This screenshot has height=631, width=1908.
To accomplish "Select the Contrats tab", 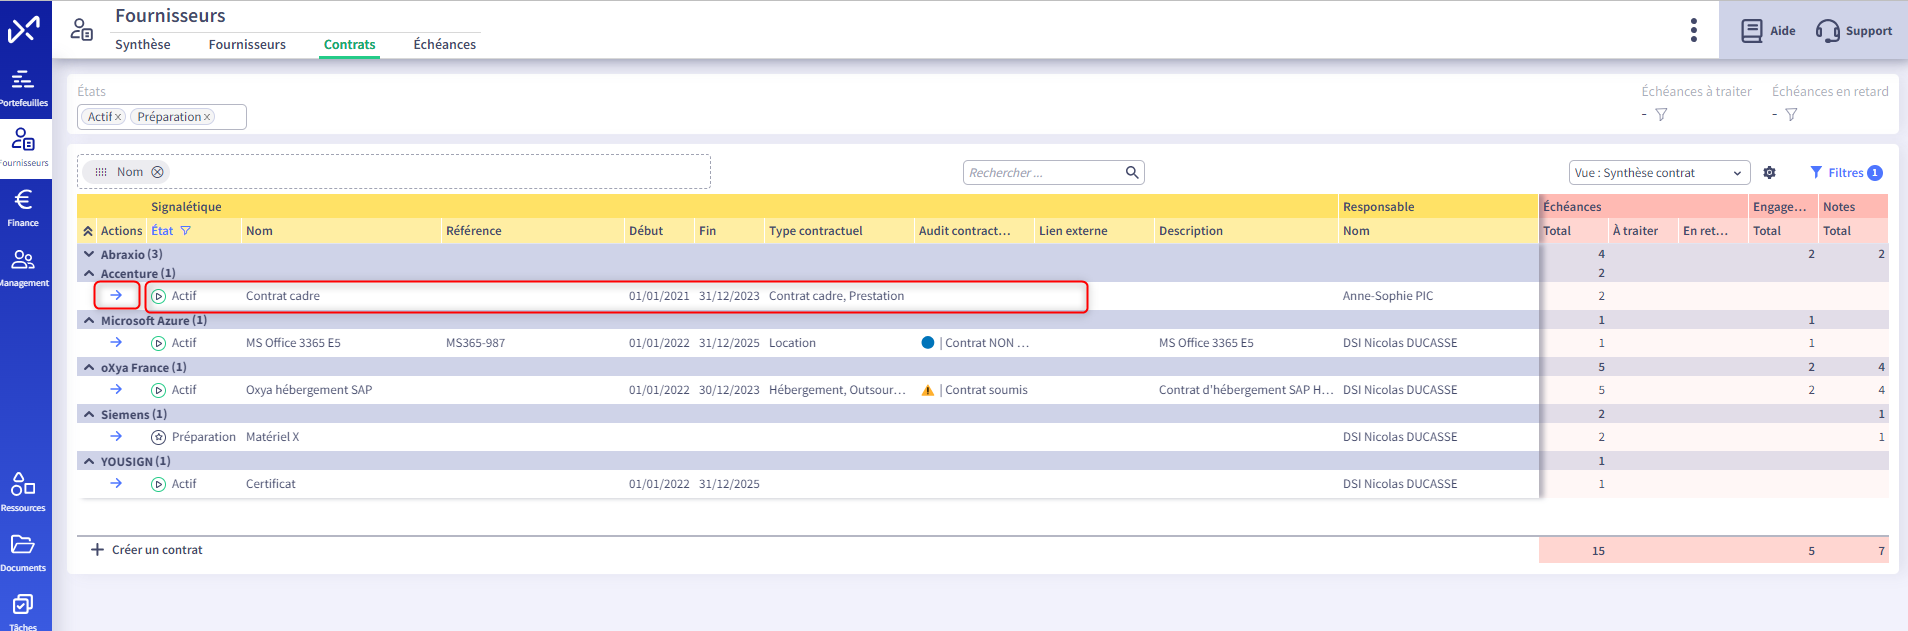I will click(x=350, y=44).
